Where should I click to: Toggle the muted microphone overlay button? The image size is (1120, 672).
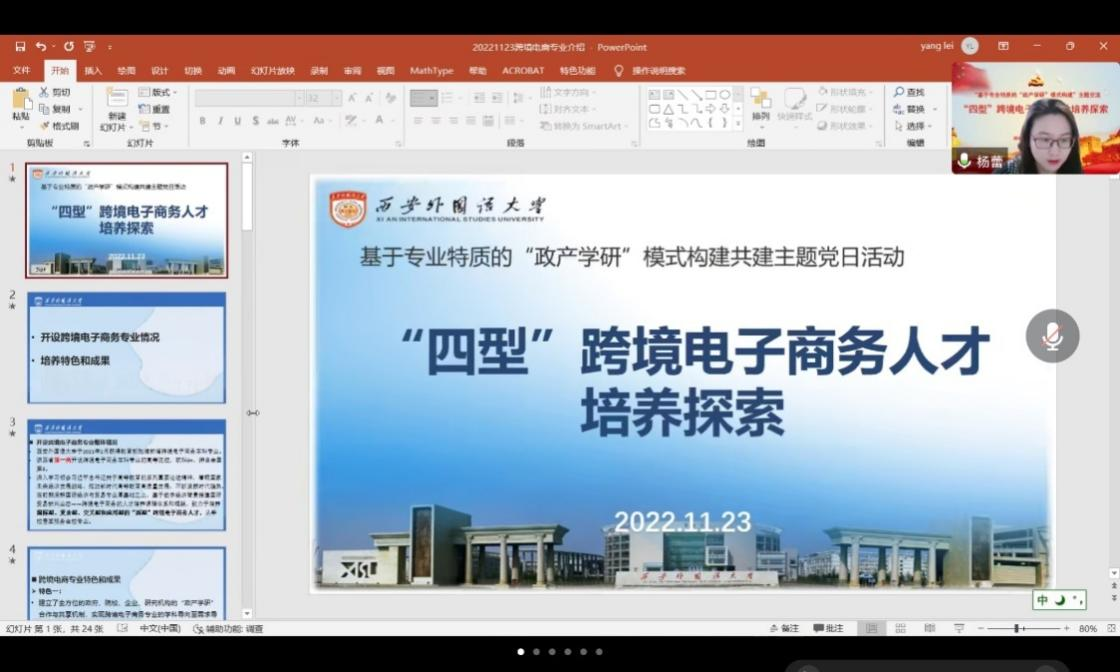click(x=1052, y=336)
